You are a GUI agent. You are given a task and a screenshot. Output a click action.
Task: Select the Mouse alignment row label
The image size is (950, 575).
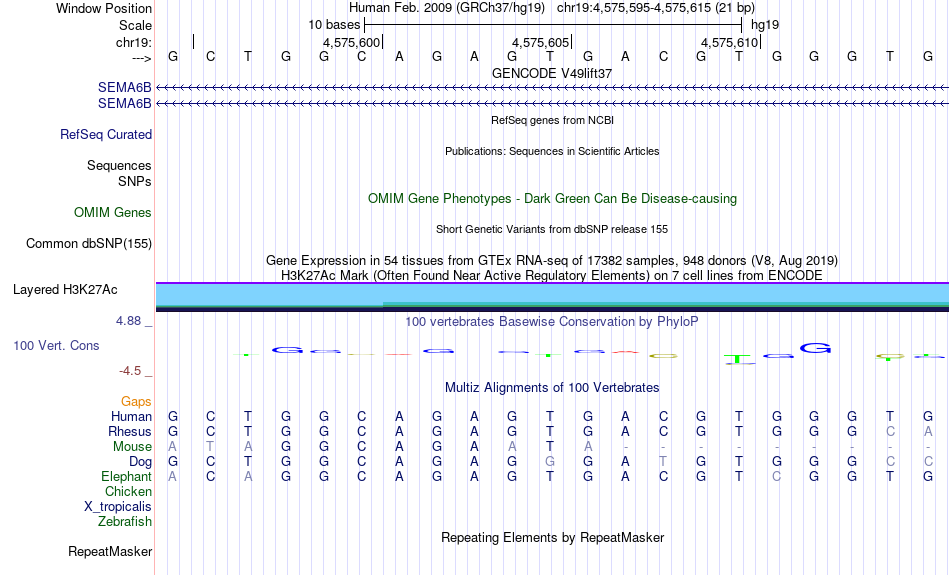click(x=132, y=447)
